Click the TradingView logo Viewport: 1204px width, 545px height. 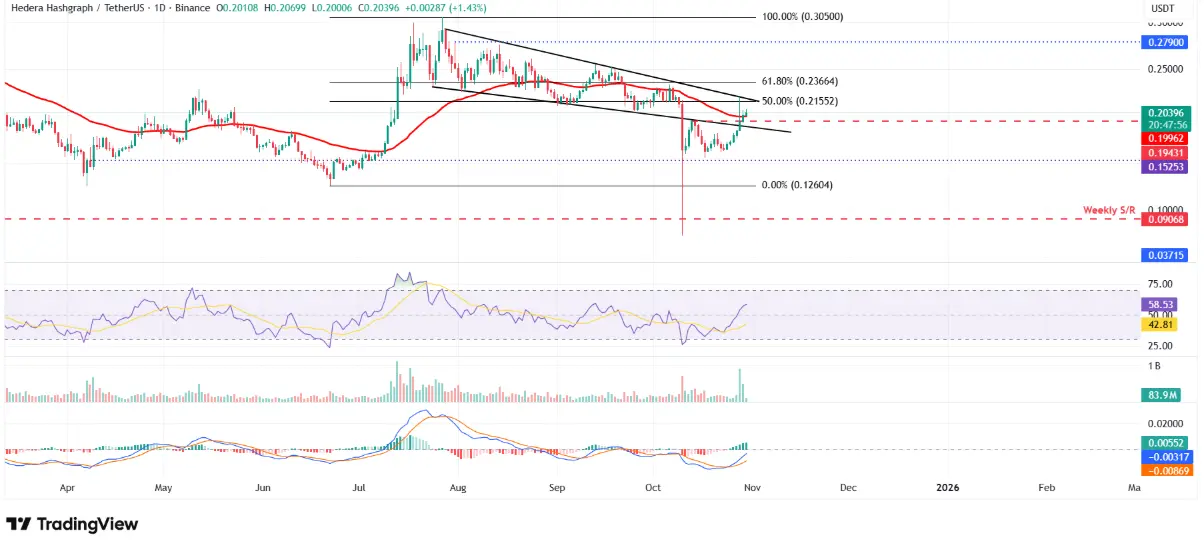click(72, 524)
